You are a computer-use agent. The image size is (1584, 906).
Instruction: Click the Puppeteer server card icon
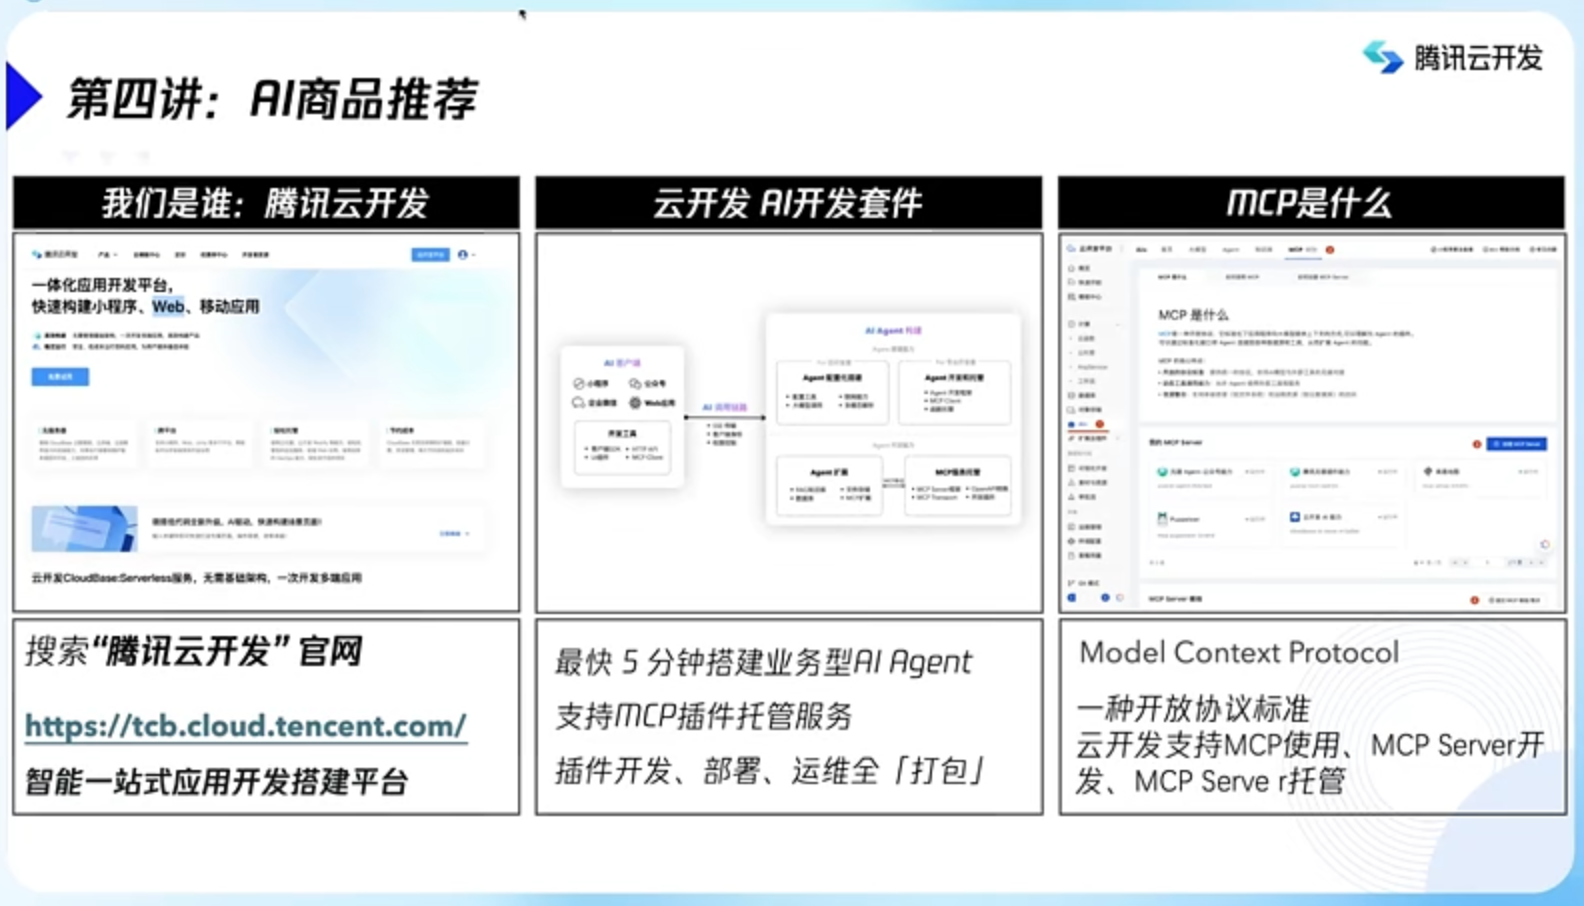pos(1162,519)
